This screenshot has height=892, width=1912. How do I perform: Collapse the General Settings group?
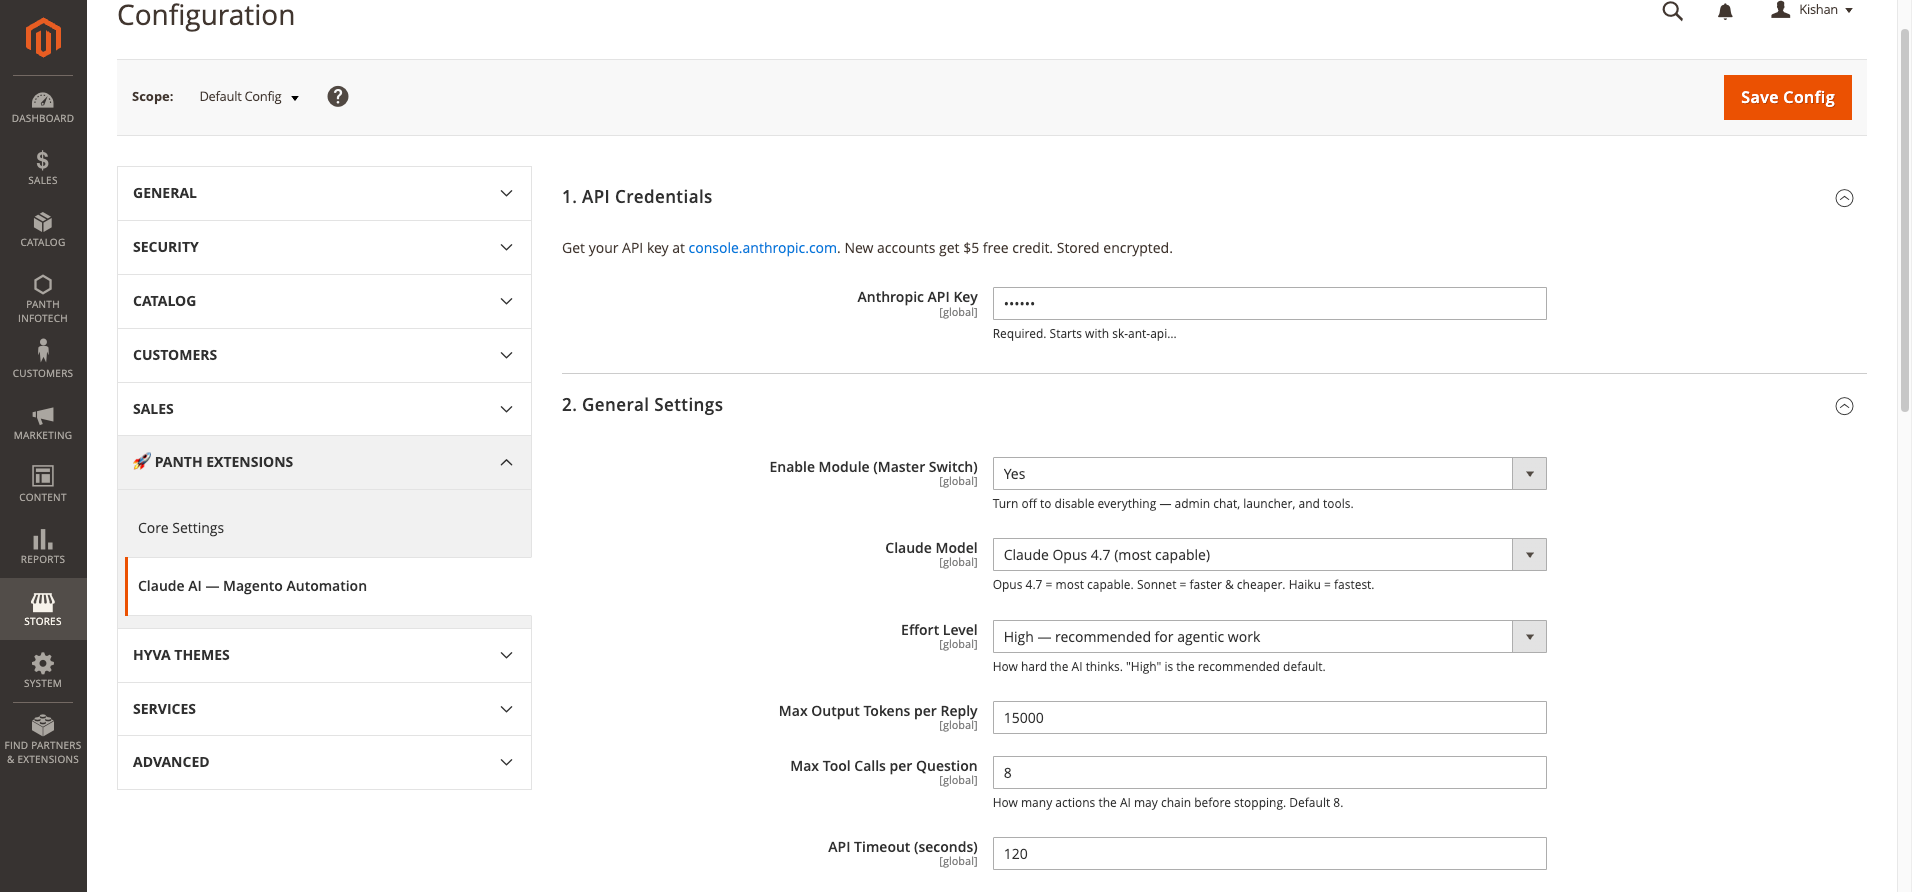1844,406
